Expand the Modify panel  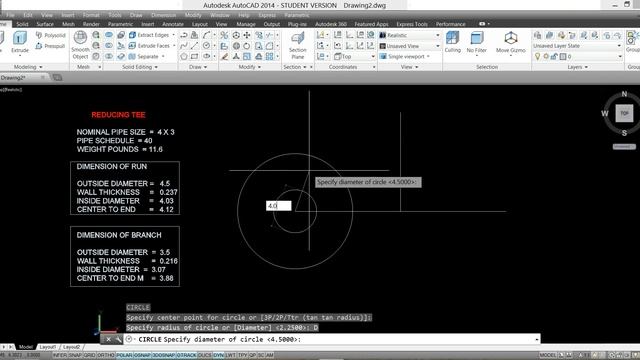(249, 67)
